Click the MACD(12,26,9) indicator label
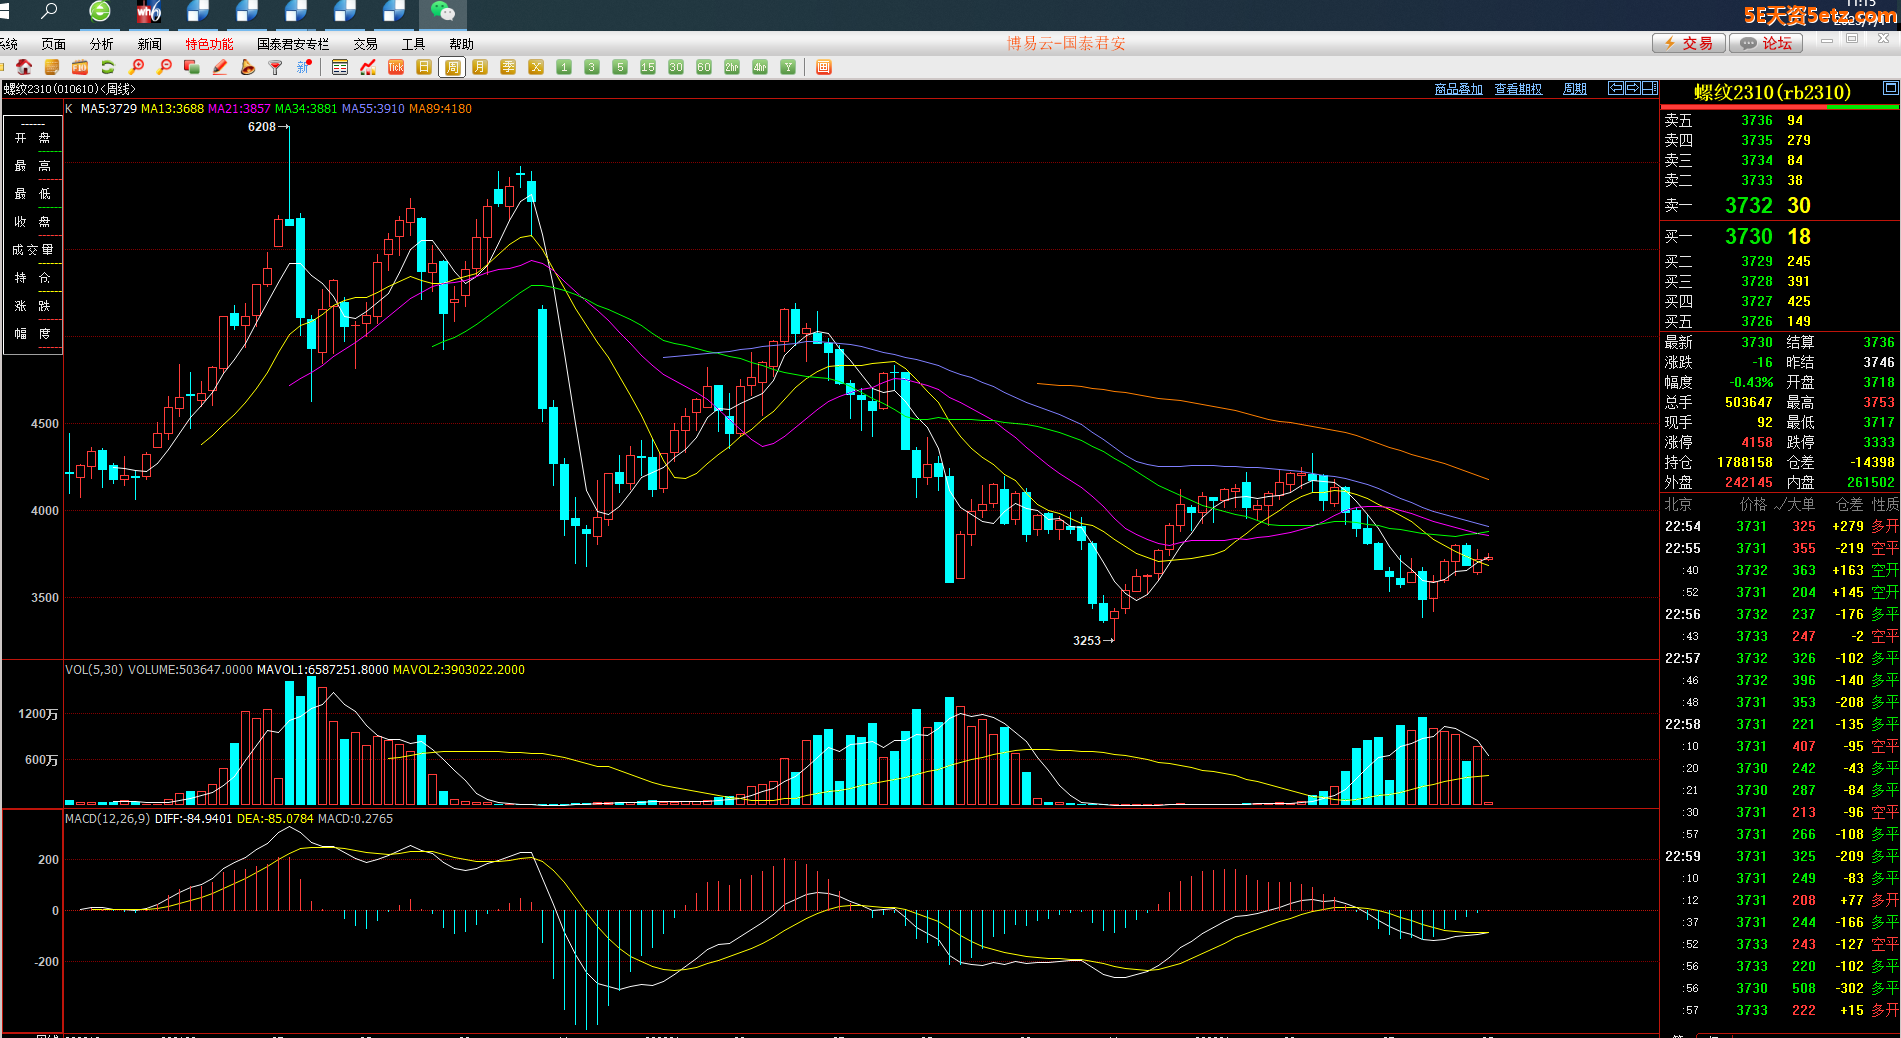1901x1038 pixels. coord(108,819)
